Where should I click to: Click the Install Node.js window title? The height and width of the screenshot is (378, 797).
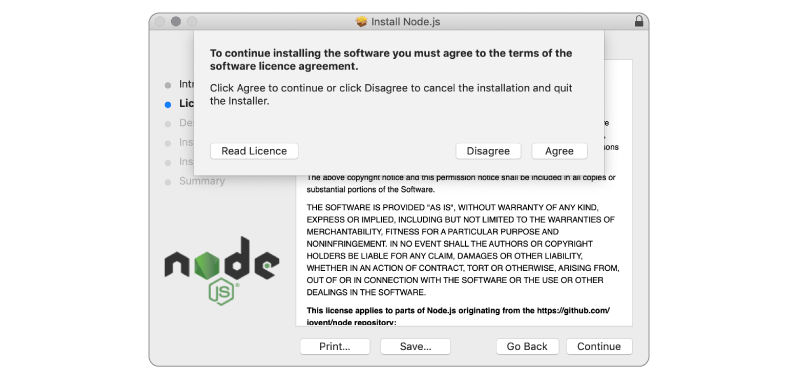(406, 22)
